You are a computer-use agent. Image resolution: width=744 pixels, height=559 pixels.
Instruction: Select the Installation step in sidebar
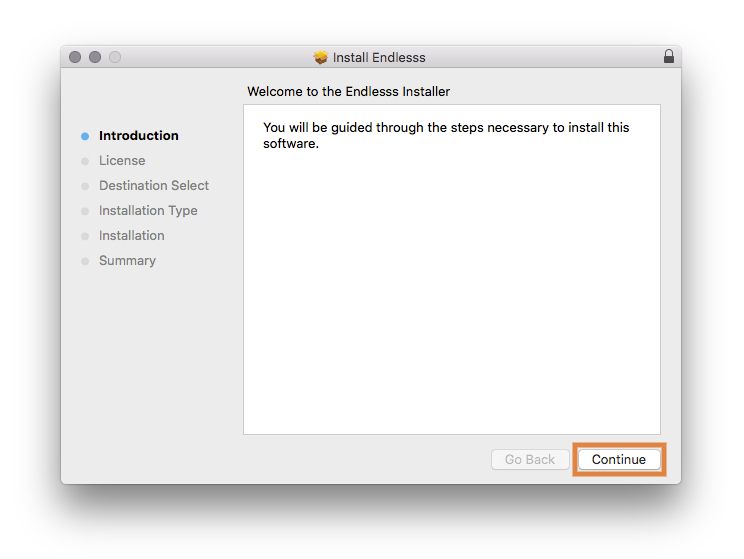pos(131,235)
